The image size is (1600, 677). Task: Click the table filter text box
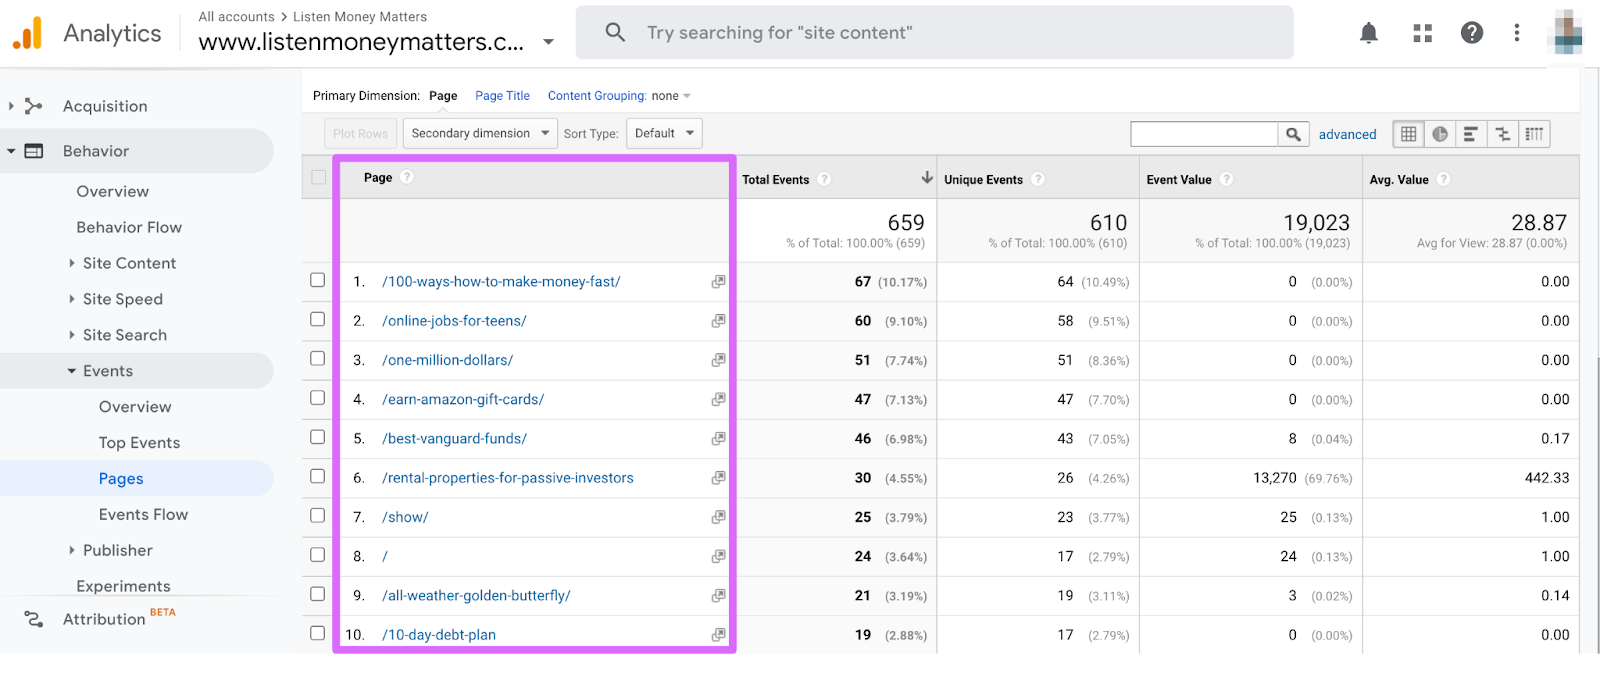coord(1204,134)
